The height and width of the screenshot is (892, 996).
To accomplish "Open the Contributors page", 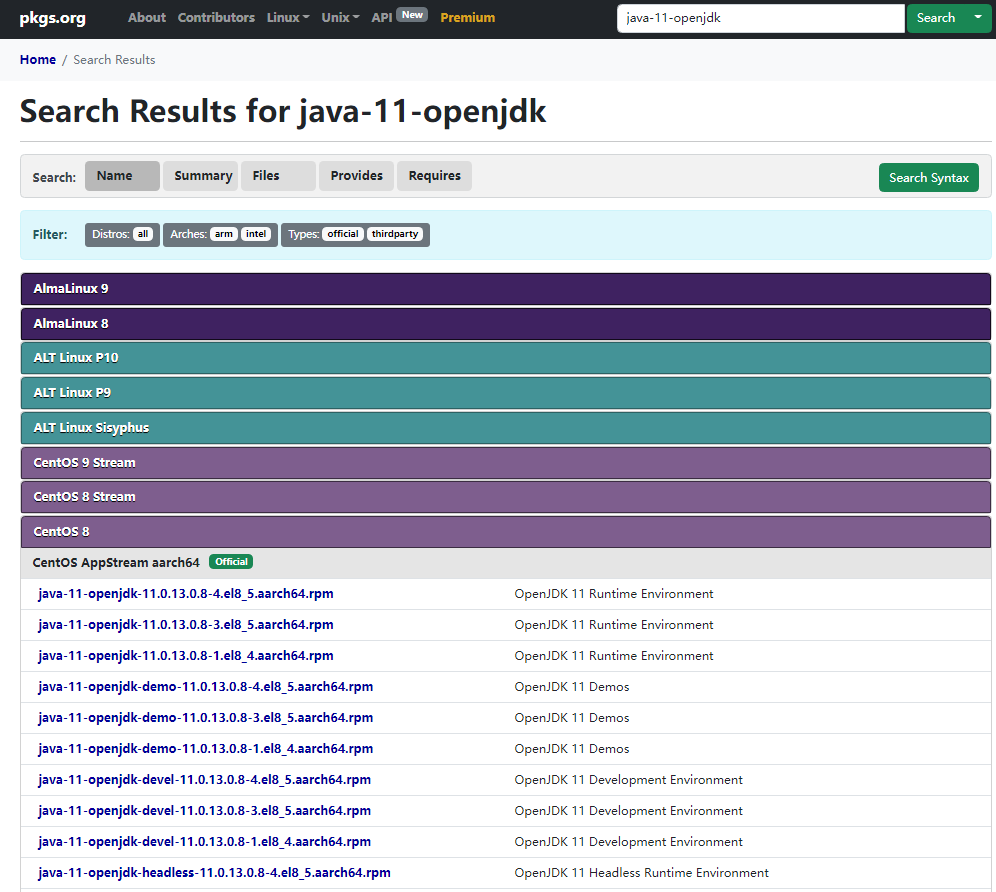I will (216, 18).
